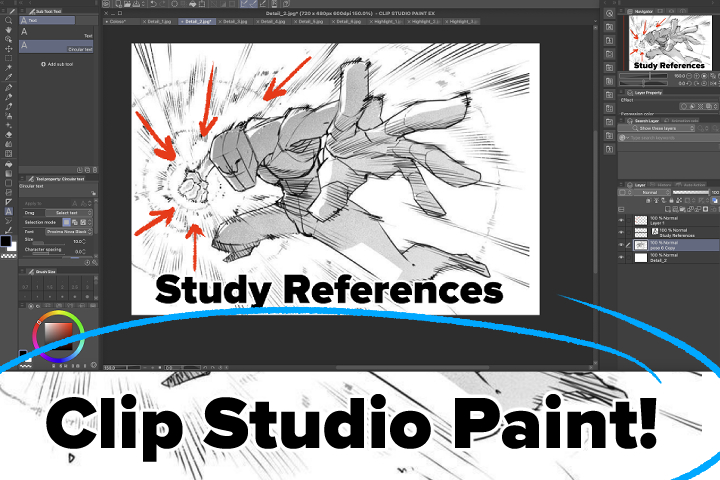
Task: Toggle visibility of pose 6 Copy layer
Action: point(621,245)
